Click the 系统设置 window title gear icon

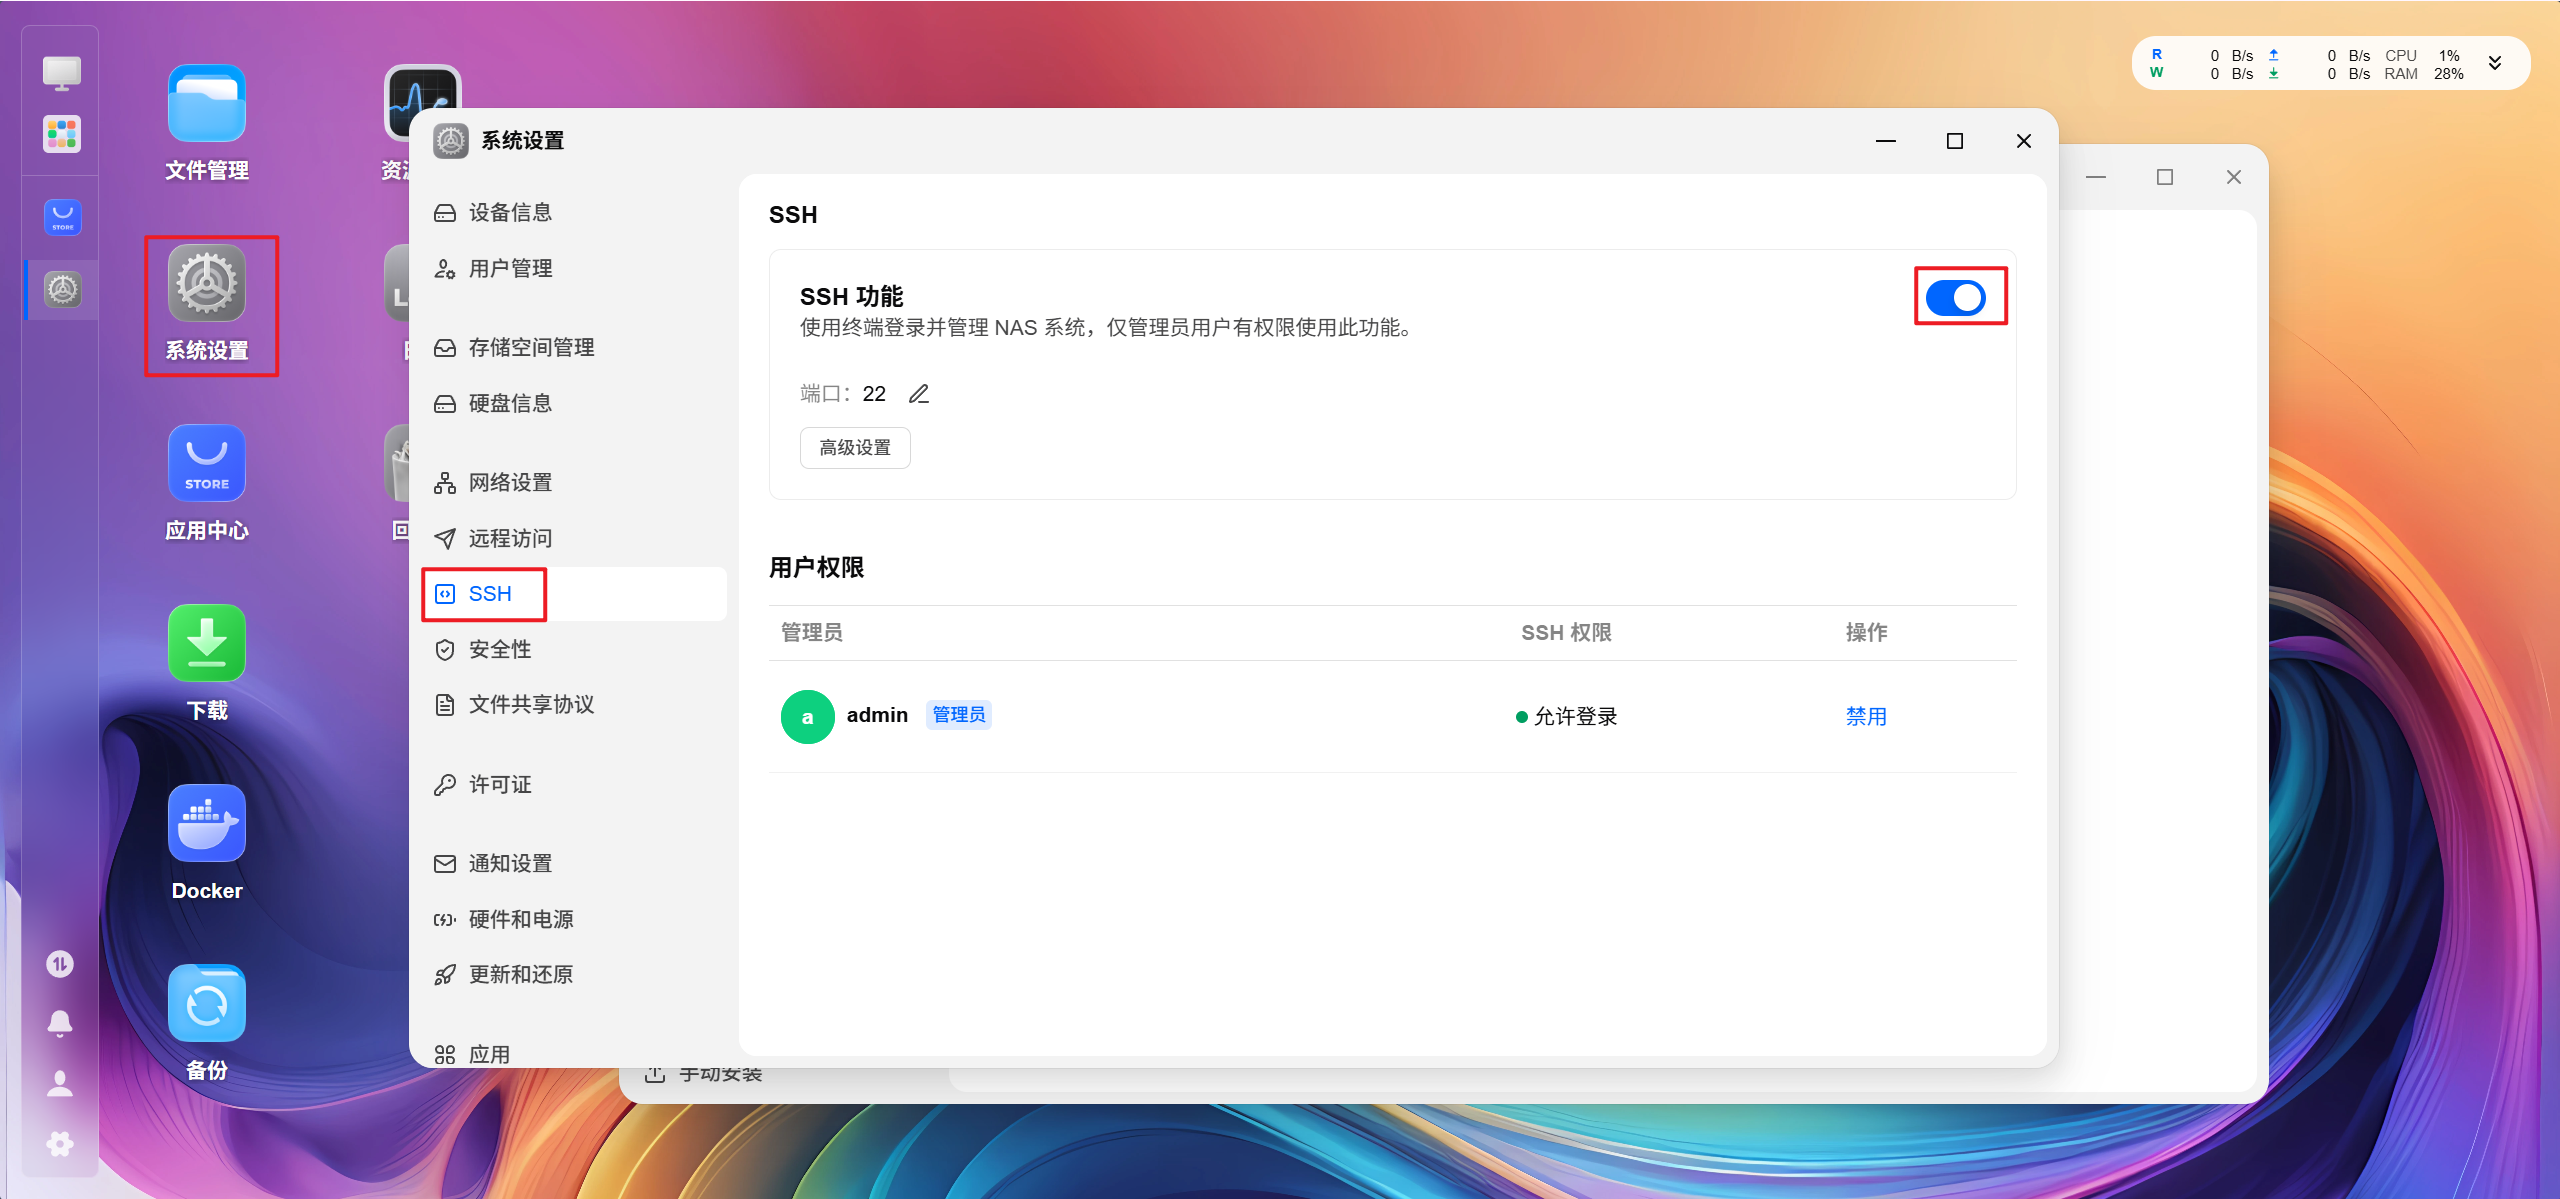[x=451, y=141]
